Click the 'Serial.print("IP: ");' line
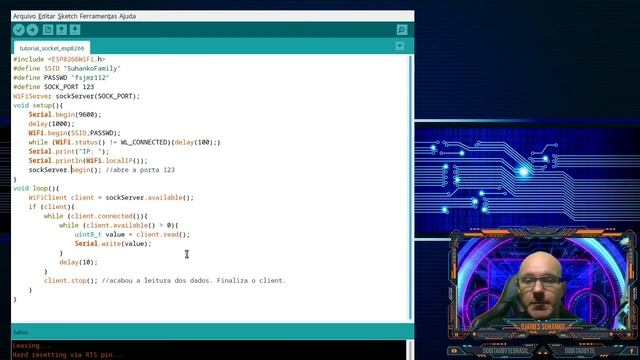Screen dimensions: 640x360 (x=69, y=151)
